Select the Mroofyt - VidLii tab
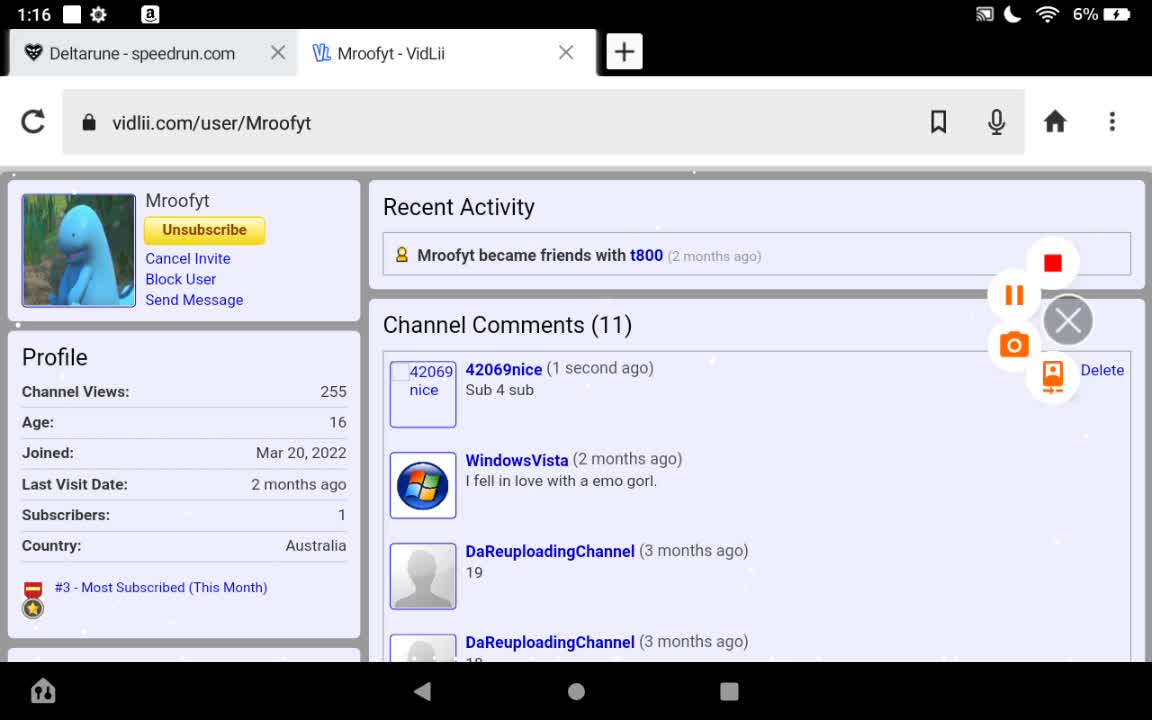The width and height of the screenshot is (1152, 720). pos(390,54)
